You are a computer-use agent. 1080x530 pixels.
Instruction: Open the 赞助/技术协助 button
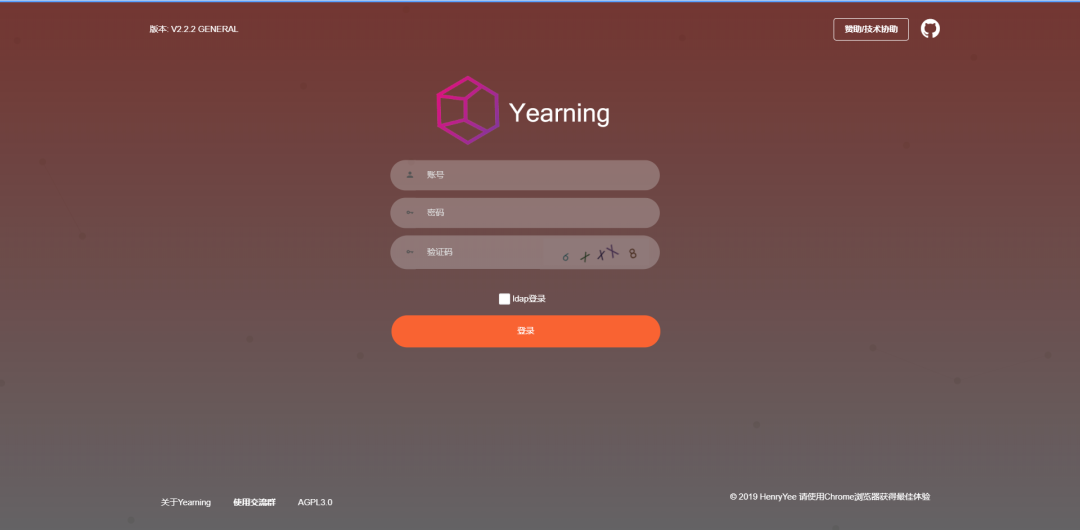point(871,30)
